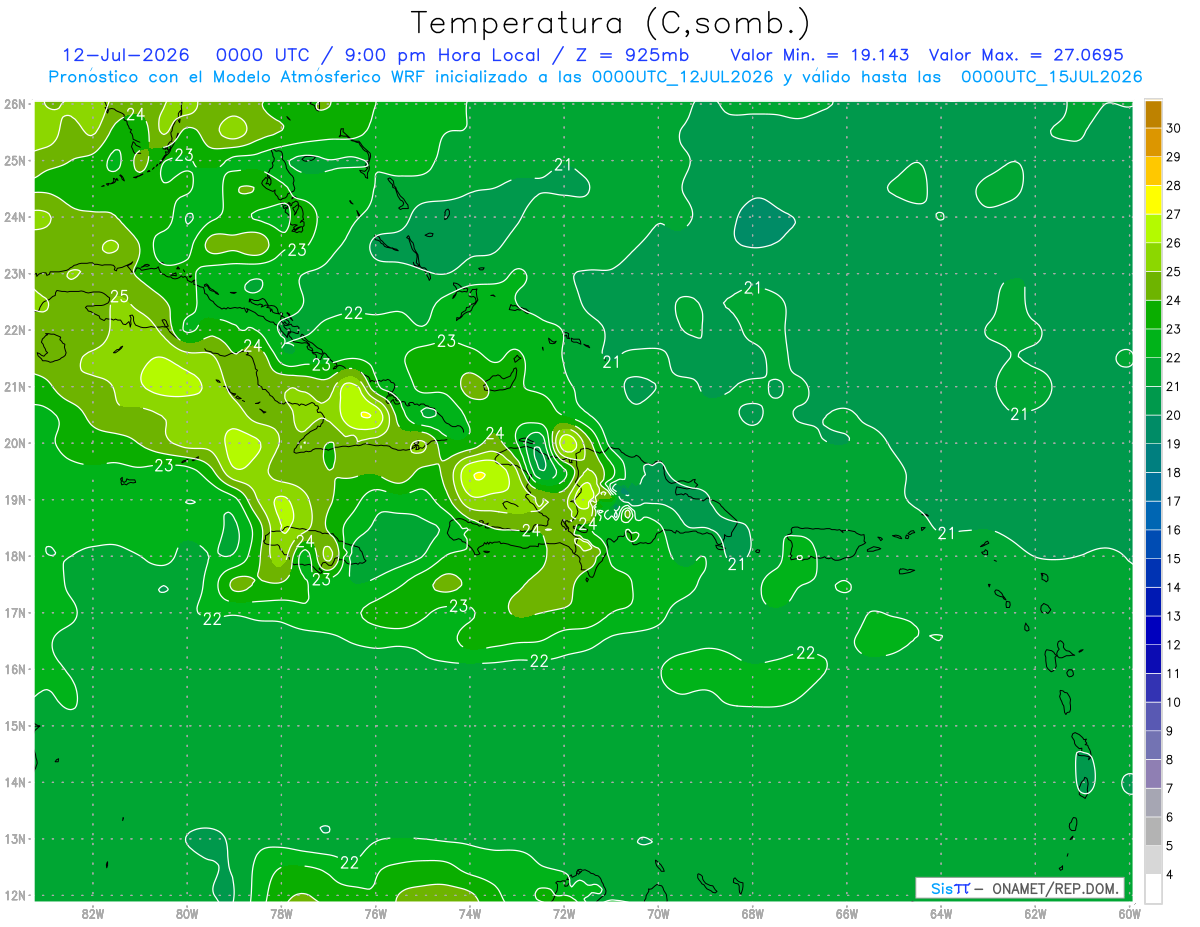Click legend swatch between 23 and 24
This screenshot has width=1200, height=927.
(x=1153, y=315)
